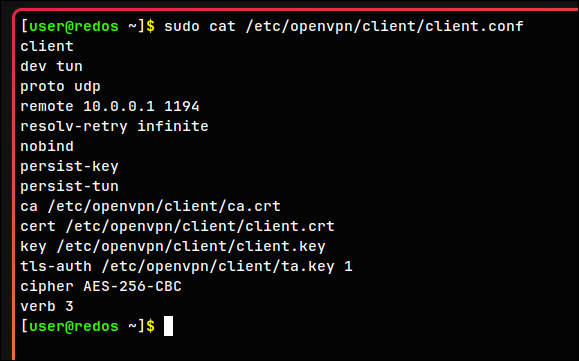Click the client.key file path
Viewport: 579px width, 361px height.
pos(191,247)
